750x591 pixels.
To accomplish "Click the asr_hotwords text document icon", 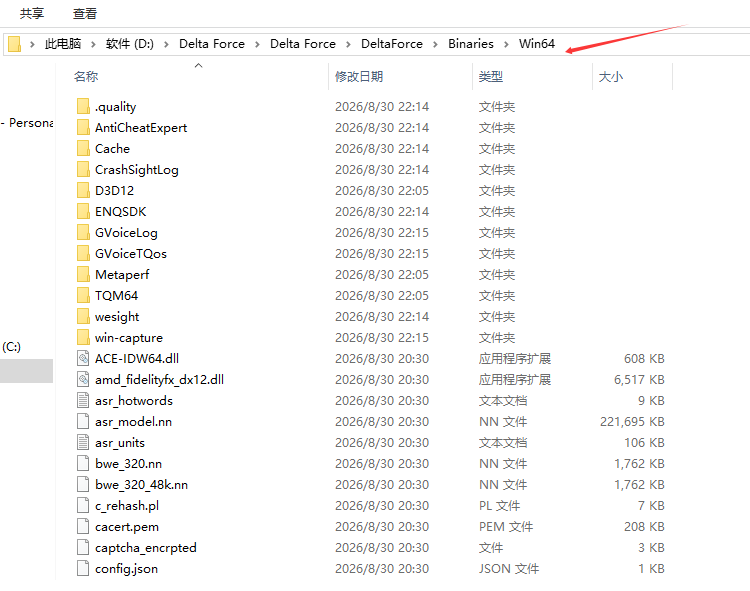I will coord(83,401).
